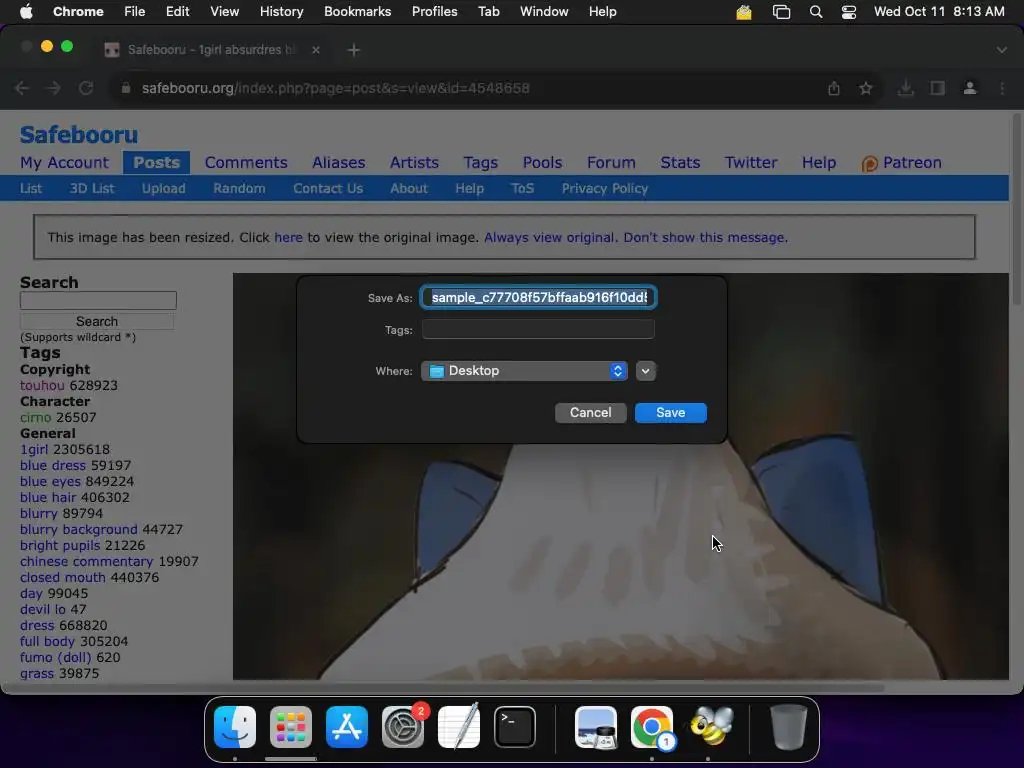The width and height of the screenshot is (1024, 768).
Task: Open the Aliases page
Action: click(338, 163)
